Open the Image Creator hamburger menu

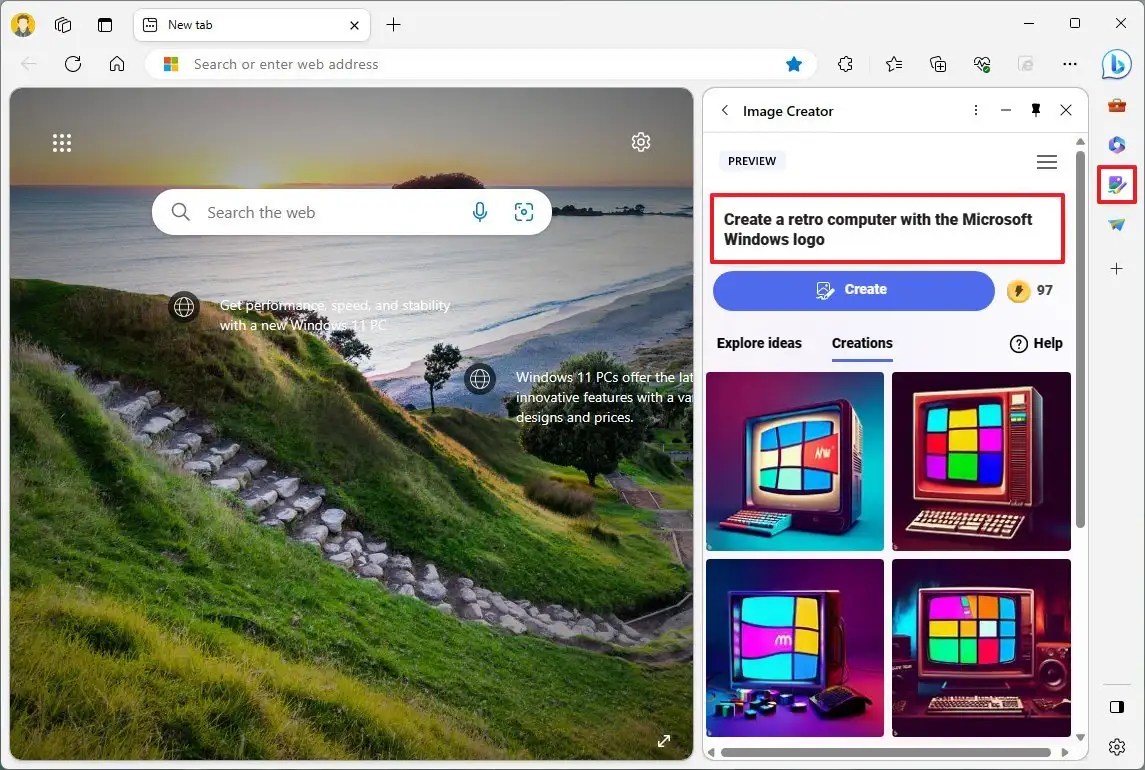click(1046, 161)
